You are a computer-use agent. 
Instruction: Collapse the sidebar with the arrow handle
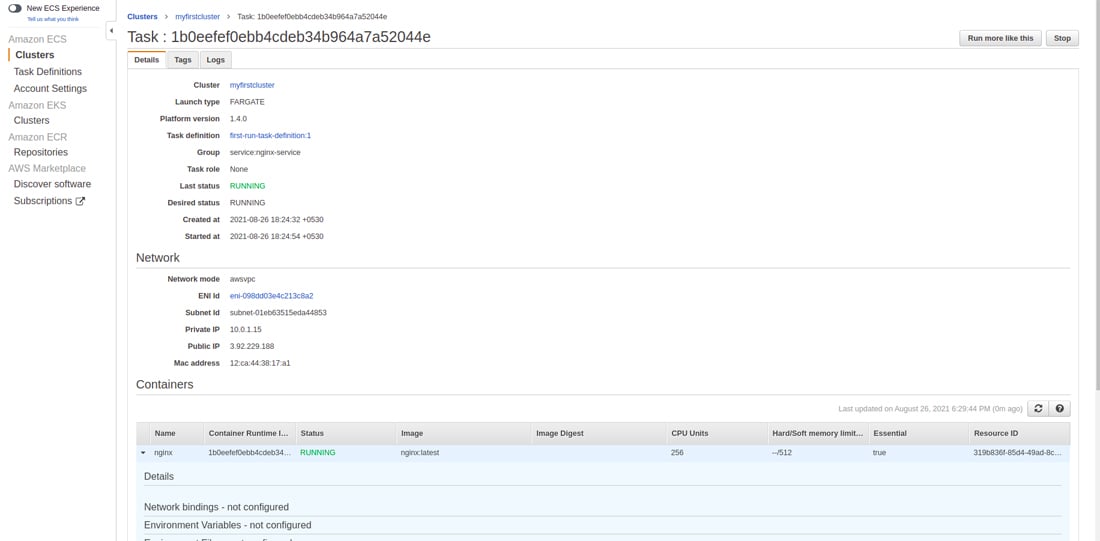[111, 31]
